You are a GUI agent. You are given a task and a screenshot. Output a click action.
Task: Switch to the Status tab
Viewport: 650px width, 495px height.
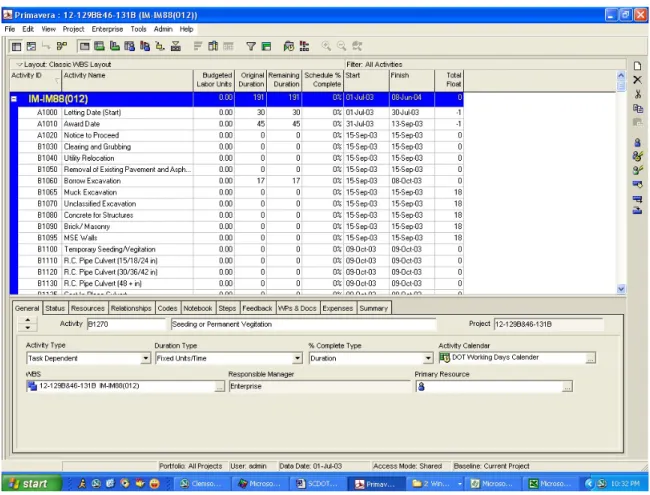(x=55, y=308)
